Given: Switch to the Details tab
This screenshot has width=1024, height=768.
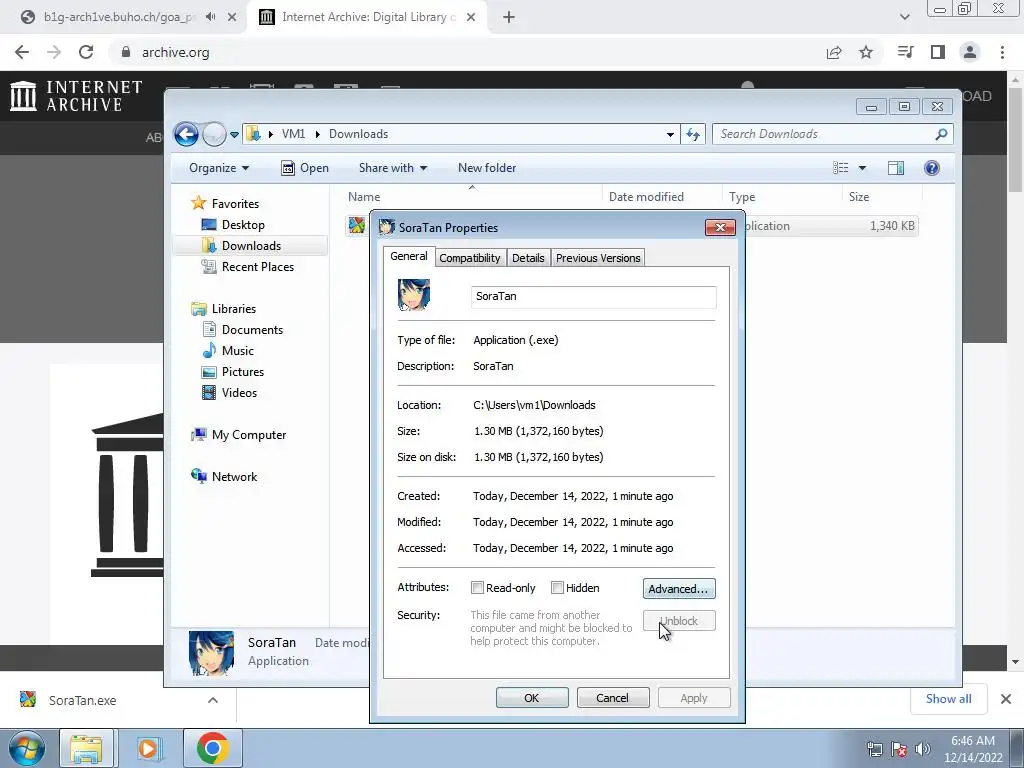Looking at the screenshot, I should tap(528, 258).
